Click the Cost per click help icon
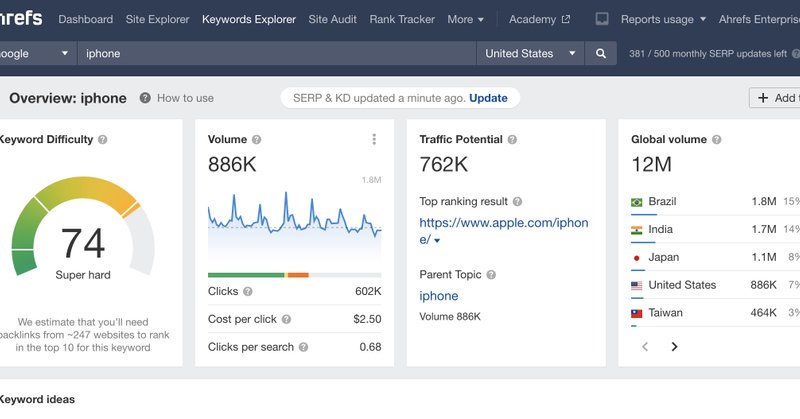The image size is (800, 419). point(286,319)
